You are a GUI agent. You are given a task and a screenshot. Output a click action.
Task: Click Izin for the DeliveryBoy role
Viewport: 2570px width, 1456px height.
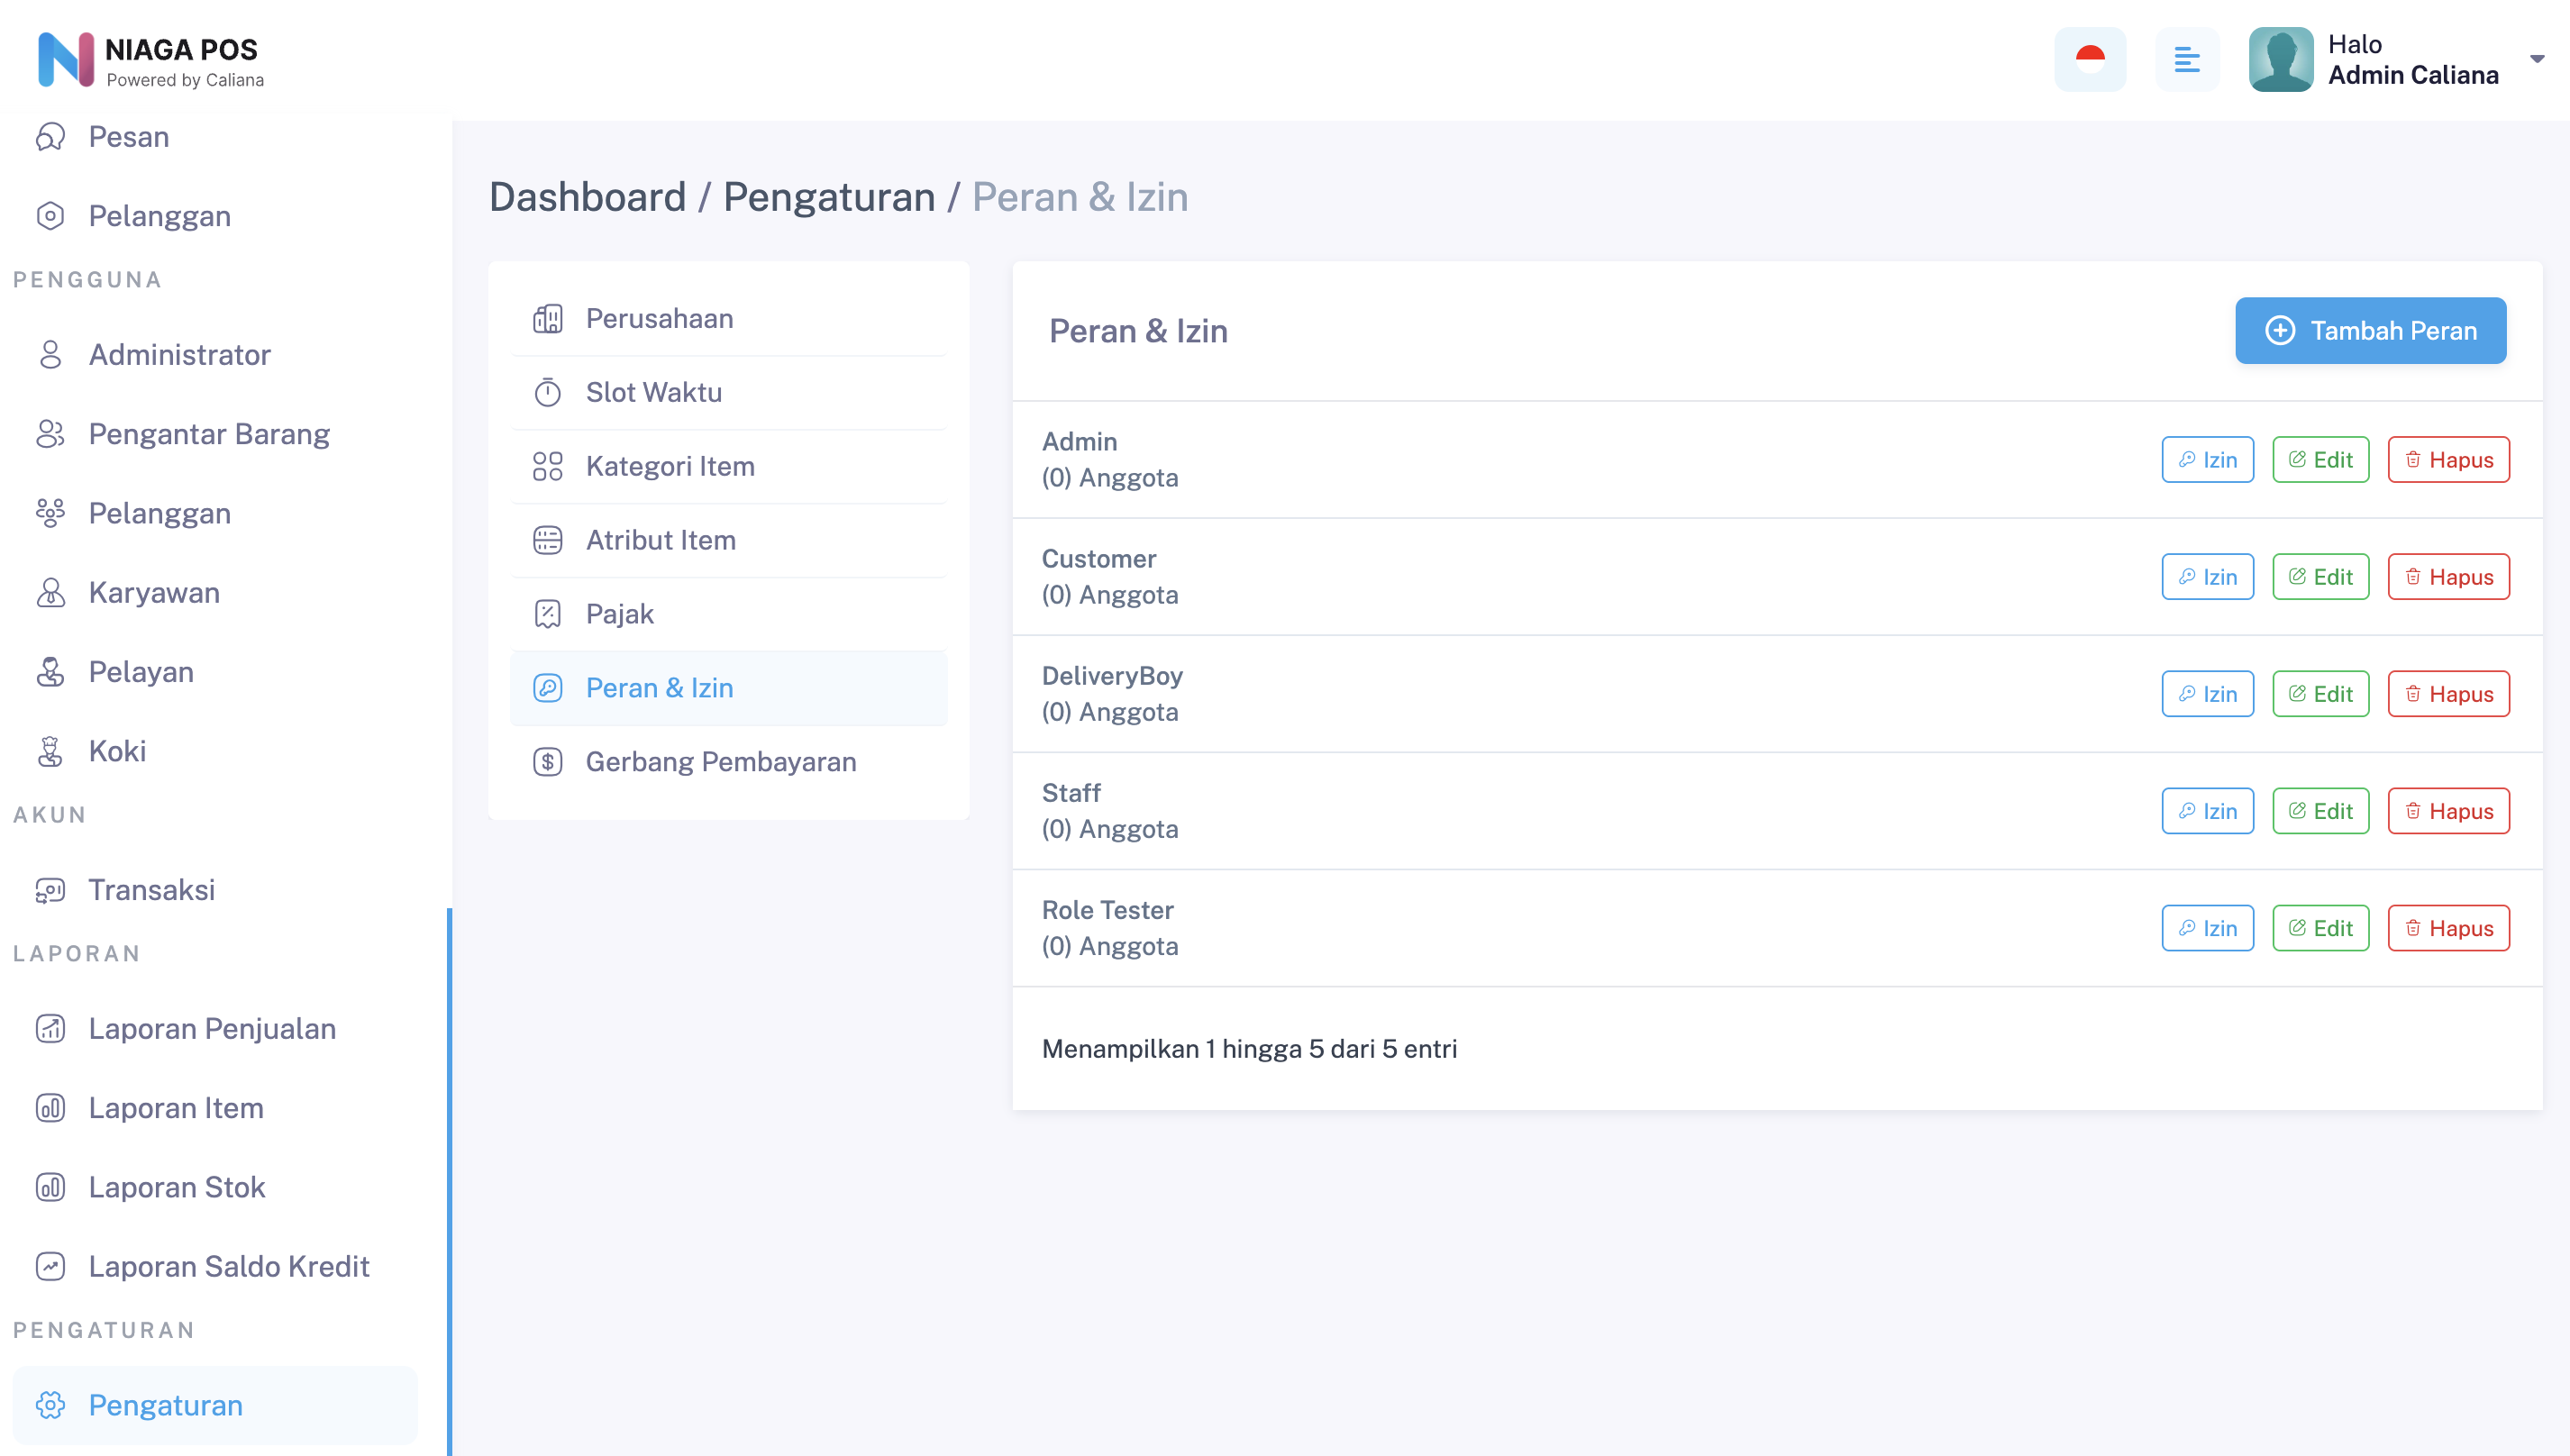pyautogui.click(x=2207, y=693)
